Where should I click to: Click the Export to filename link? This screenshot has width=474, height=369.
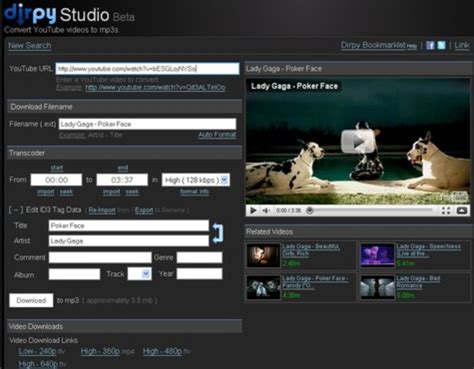[144, 210]
